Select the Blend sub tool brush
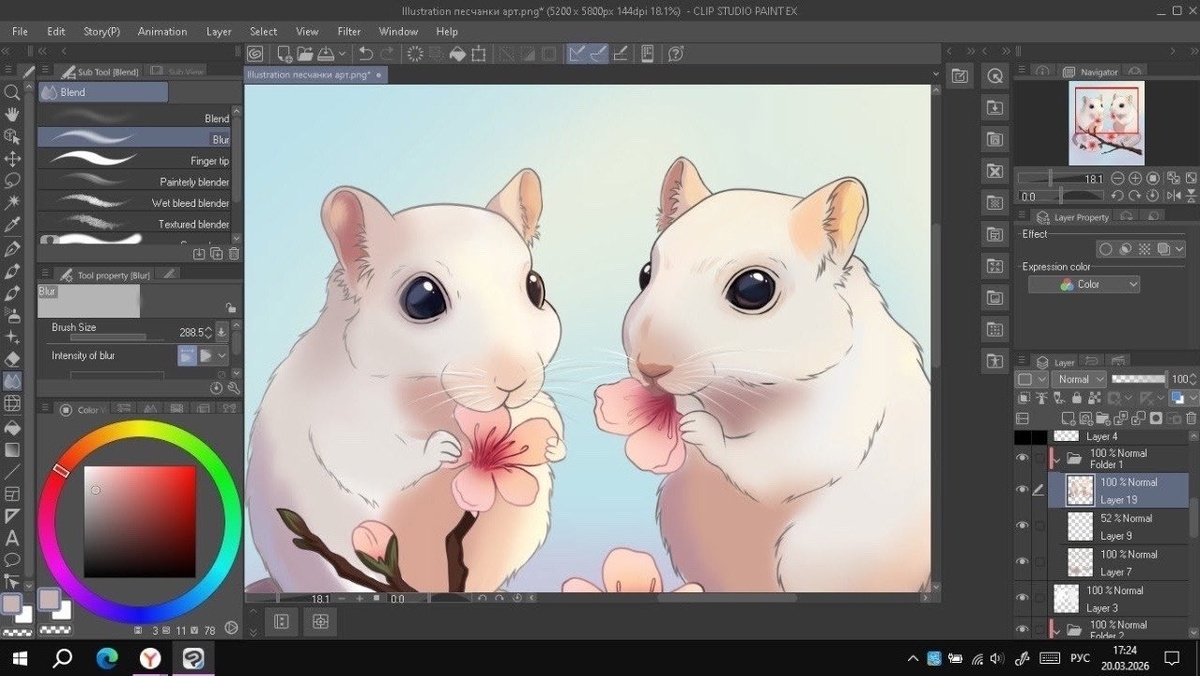1200x676 pixels. pos(134,118)
